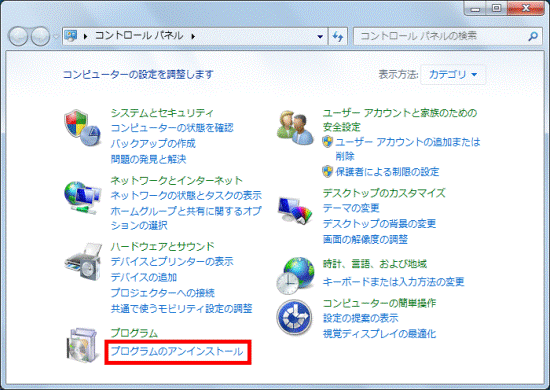This screenshot has height=390, width=550.
Task: Open システムとセキュリティ category
Action: (162, 113)
